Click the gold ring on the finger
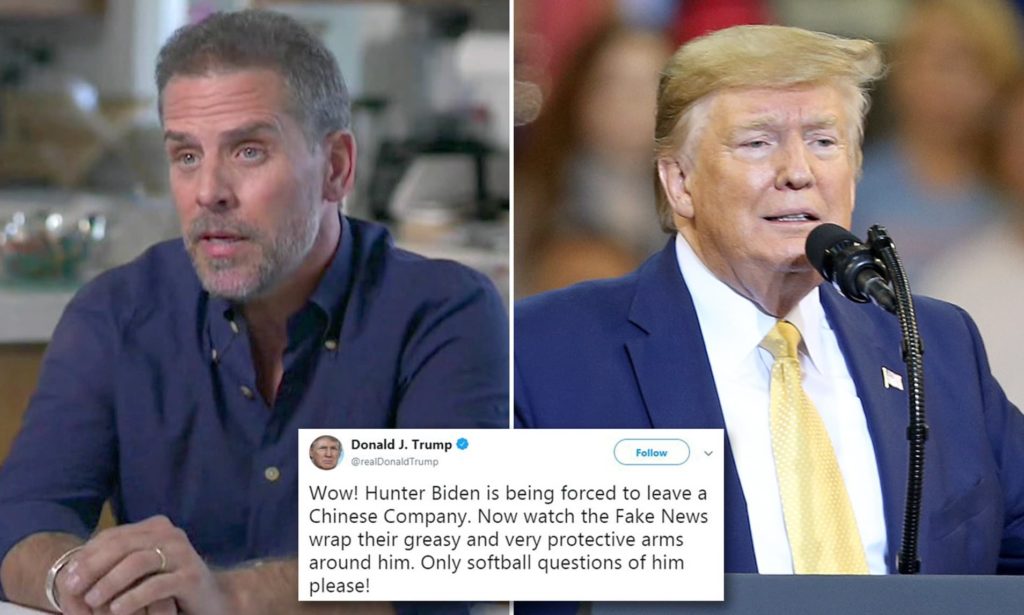Viewport: 1024px width, 615px height. coord(160,558)
